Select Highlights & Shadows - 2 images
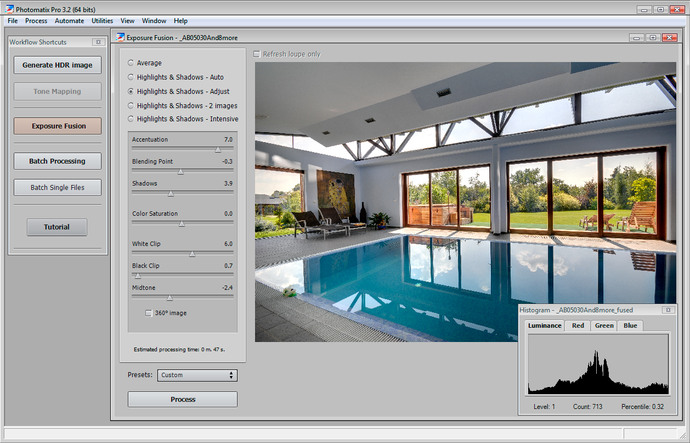The height and width of the screenshot is (443, 690). pyautogui.click(x=131, y=106)
